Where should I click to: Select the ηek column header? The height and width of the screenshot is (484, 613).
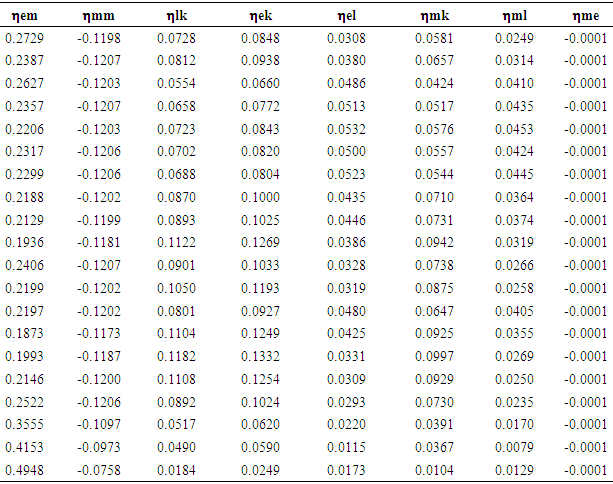click(x=260, y=16)
